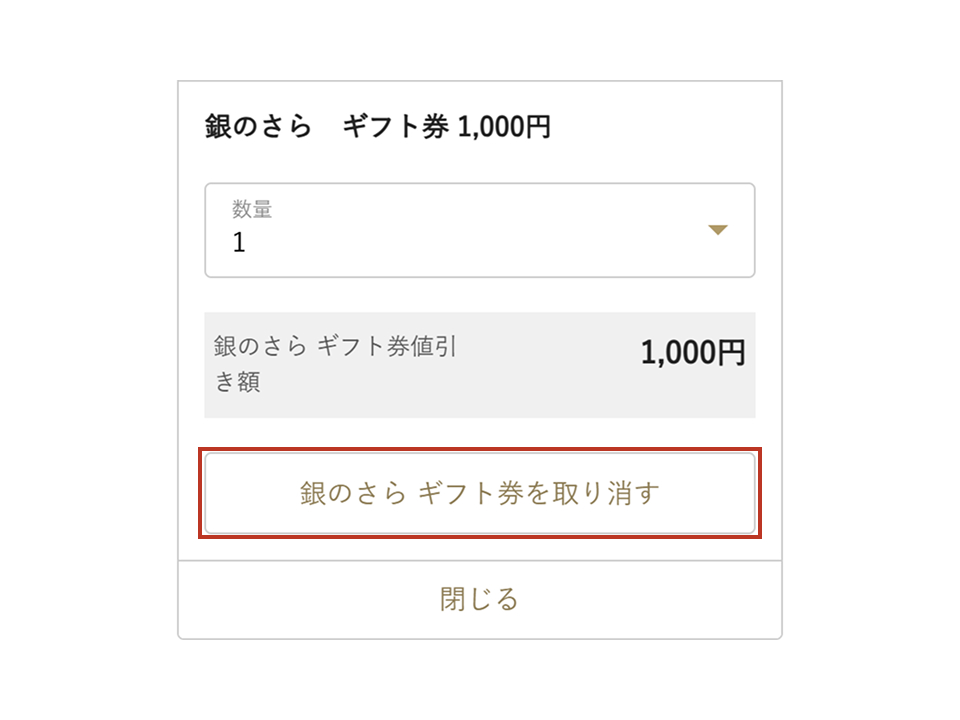Cancel the gift voucher using gold-text button
This screenshot has height=720, width=960.
coord(480,493)
